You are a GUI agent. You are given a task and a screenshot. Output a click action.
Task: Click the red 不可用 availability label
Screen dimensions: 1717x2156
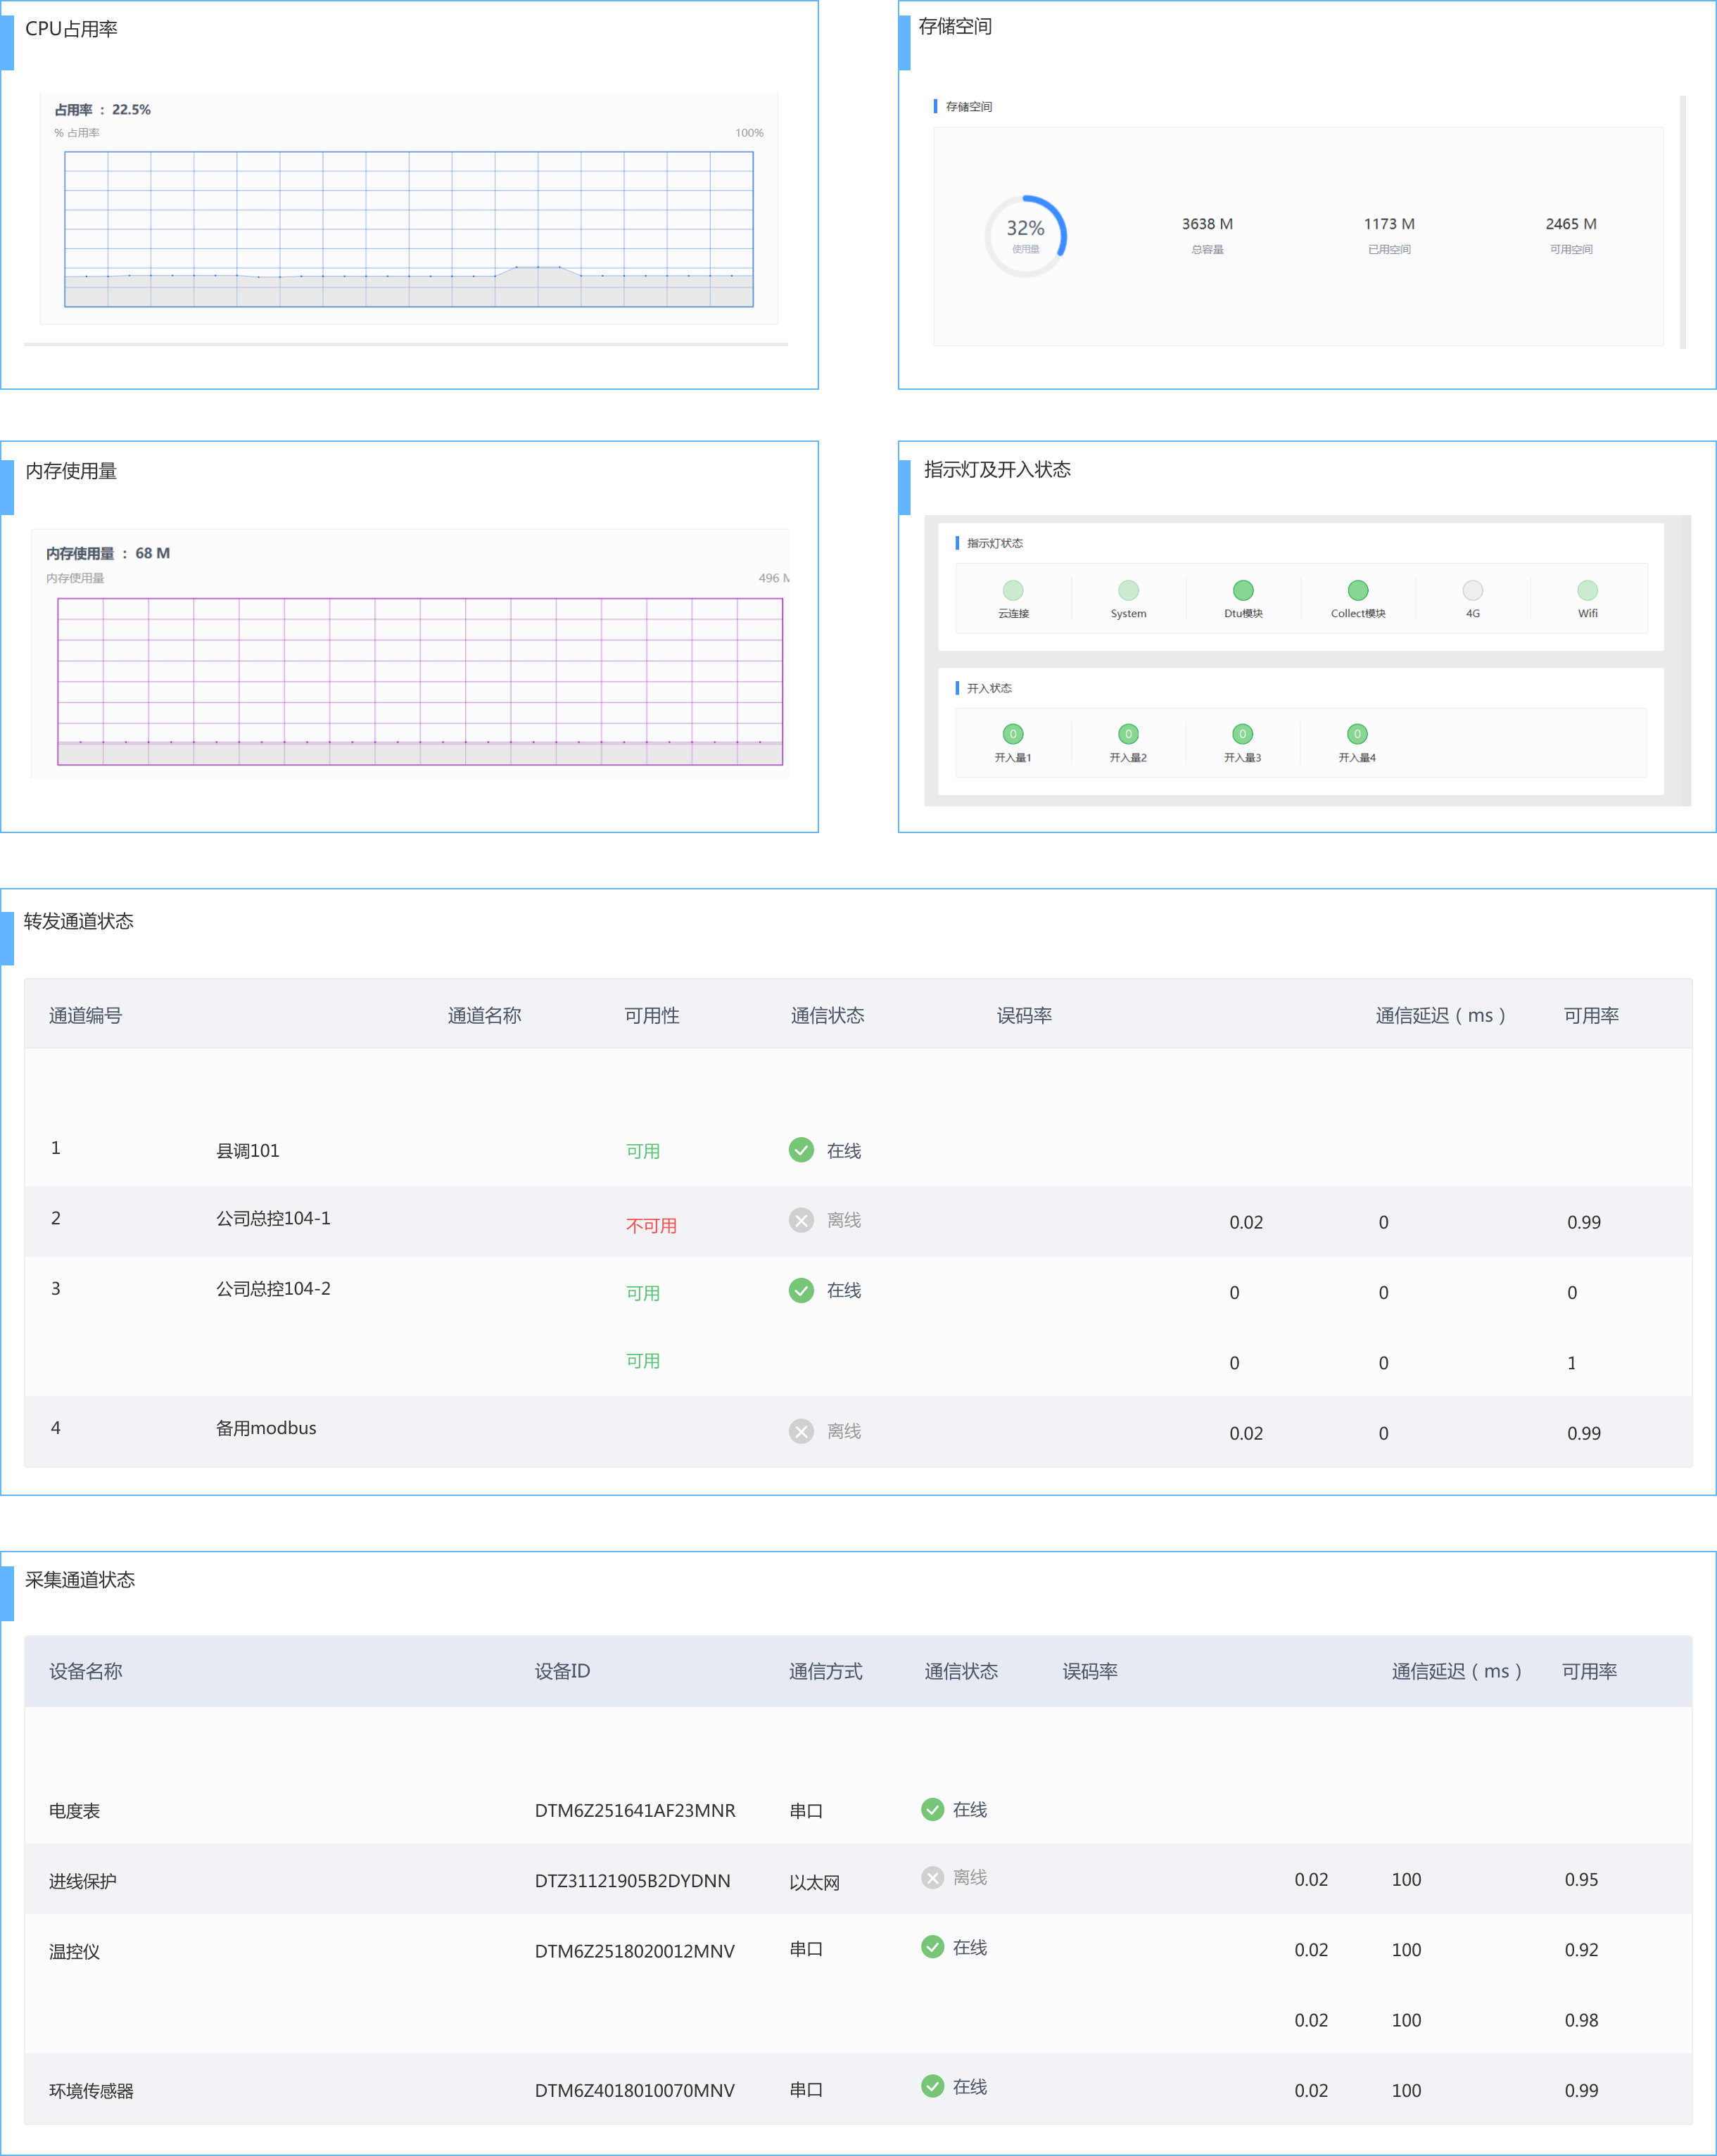(651, 1225)
